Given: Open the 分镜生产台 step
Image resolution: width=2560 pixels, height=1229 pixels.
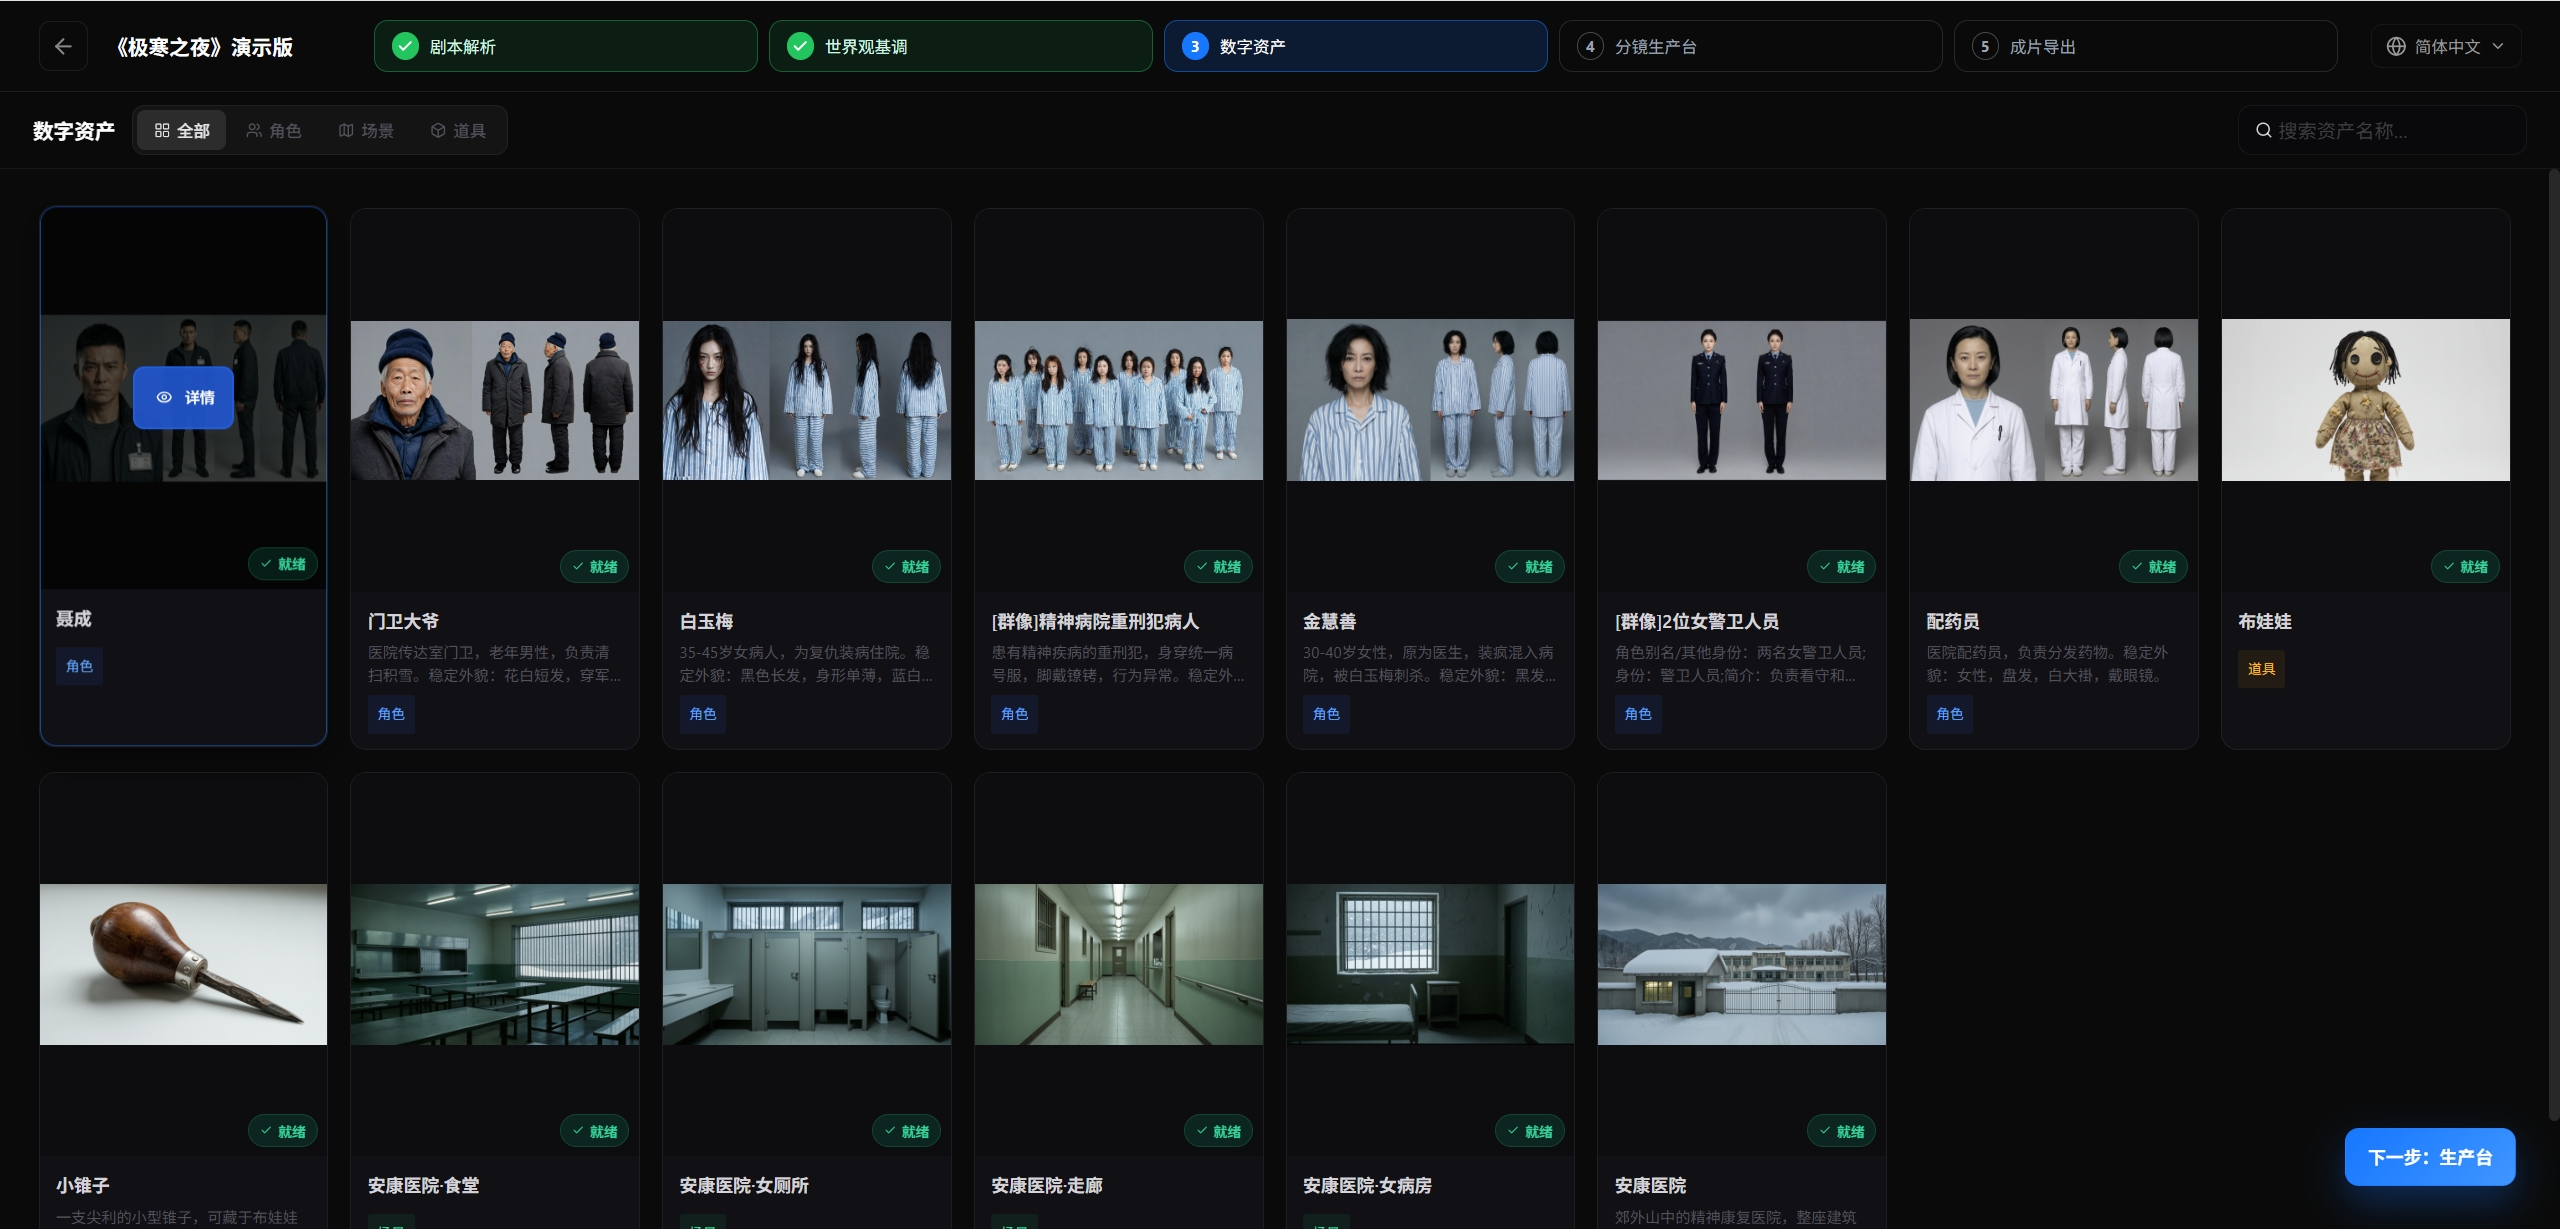Looking at the screenshot, I should pyautogui.click(x=1750, y=46).
